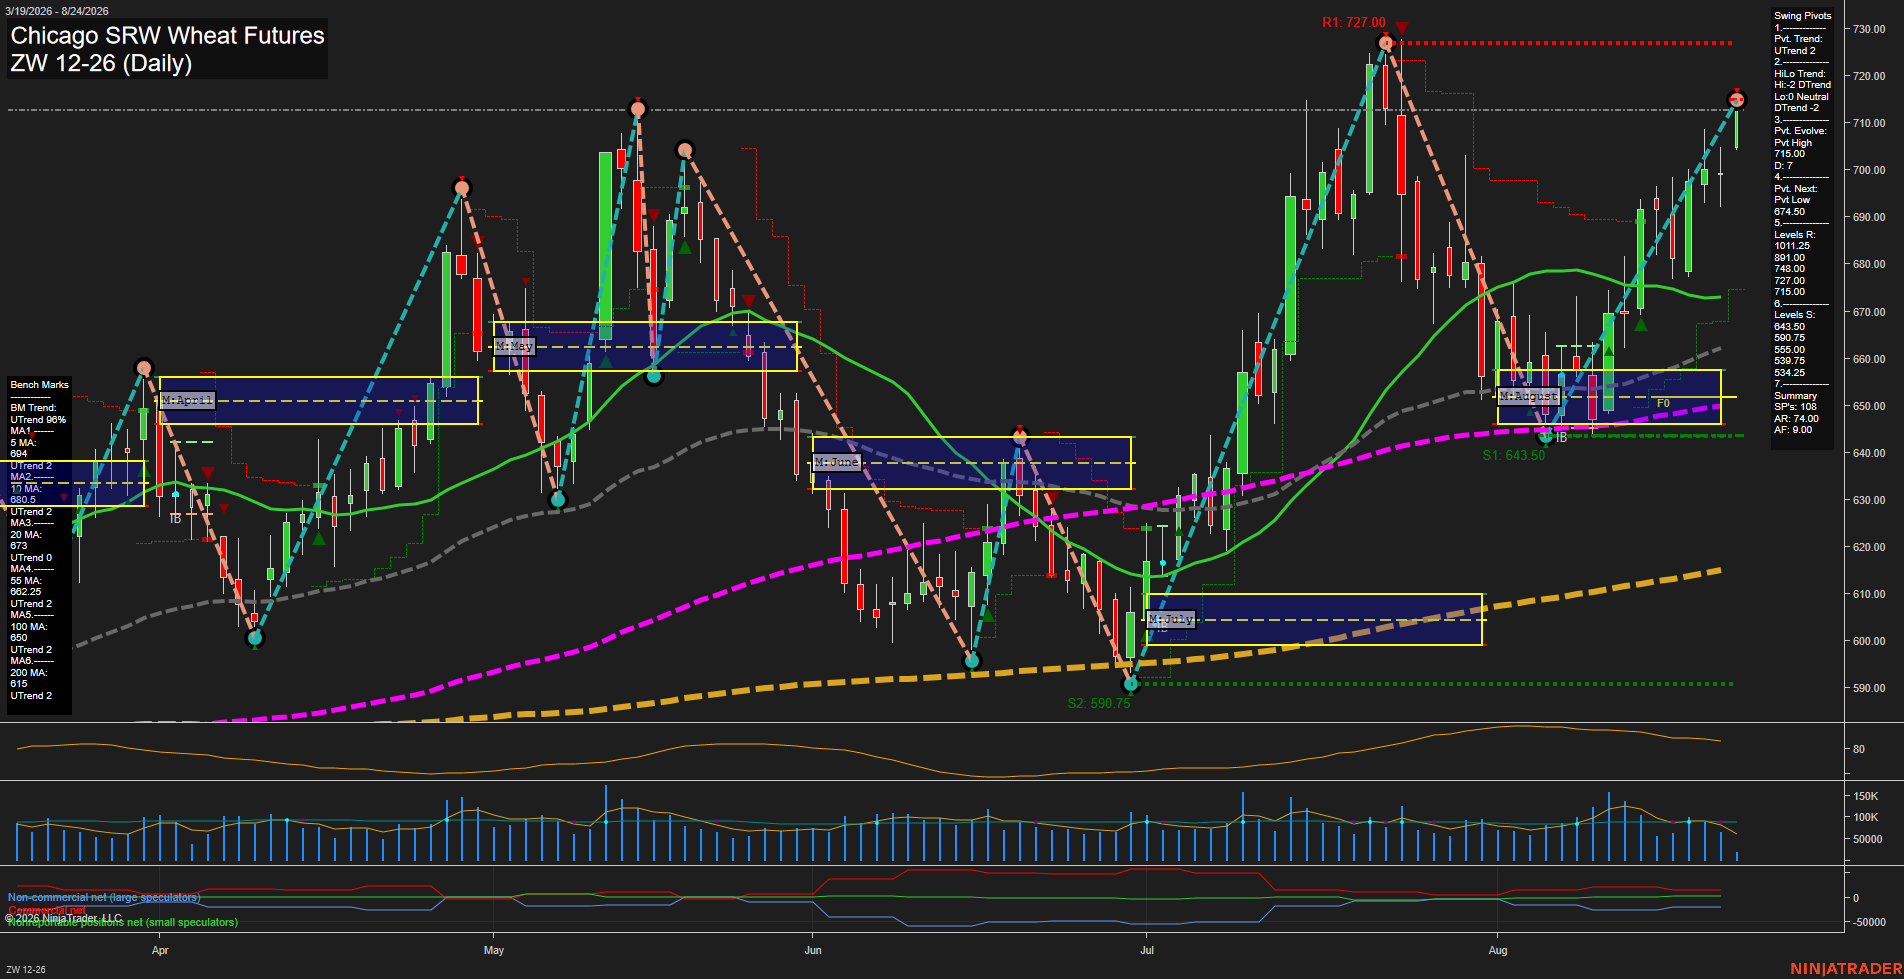Click the UTrend 96% benchmark value
The image size is (1904, 979).
coord(38,420)
